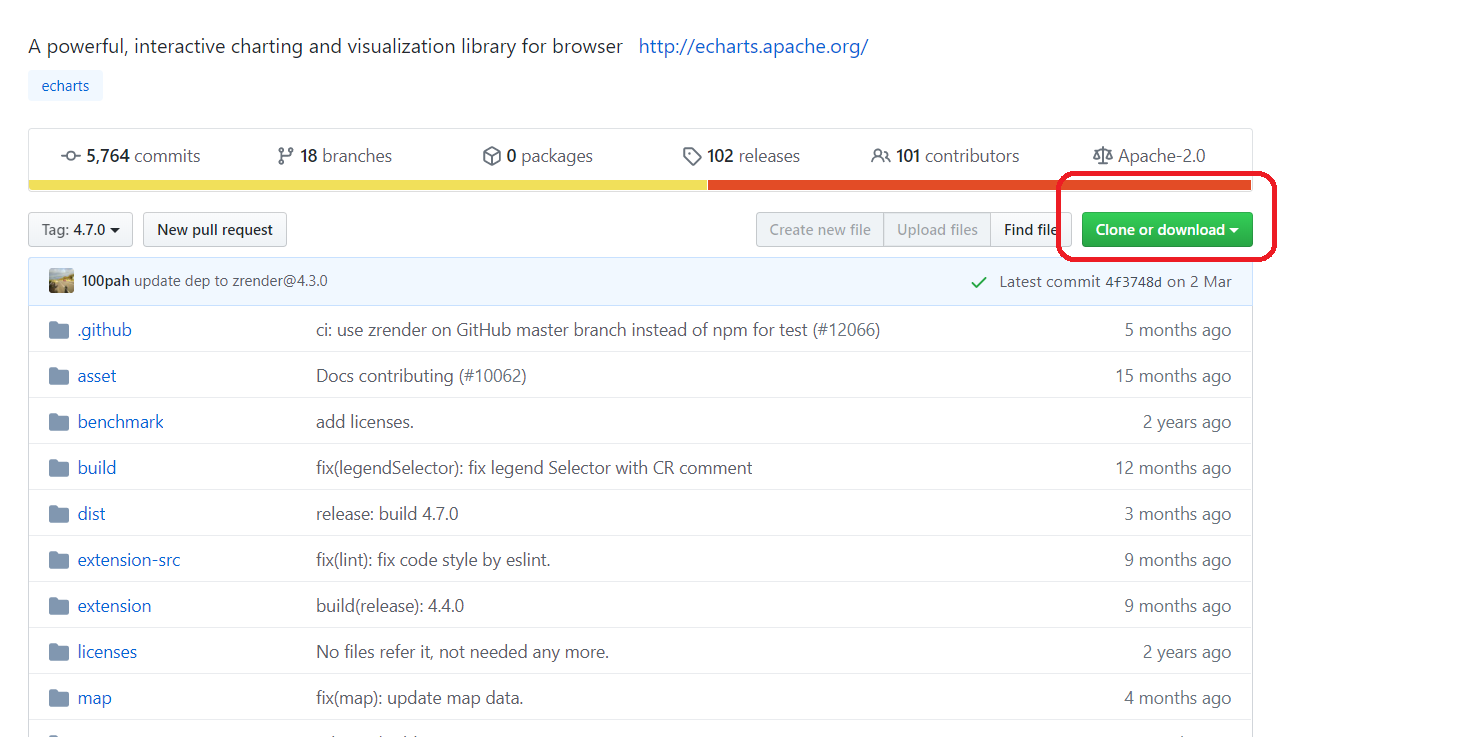This screenshot has width=1466, height=737.
Task: Open the extension-src folder
Action: [129, 560]
